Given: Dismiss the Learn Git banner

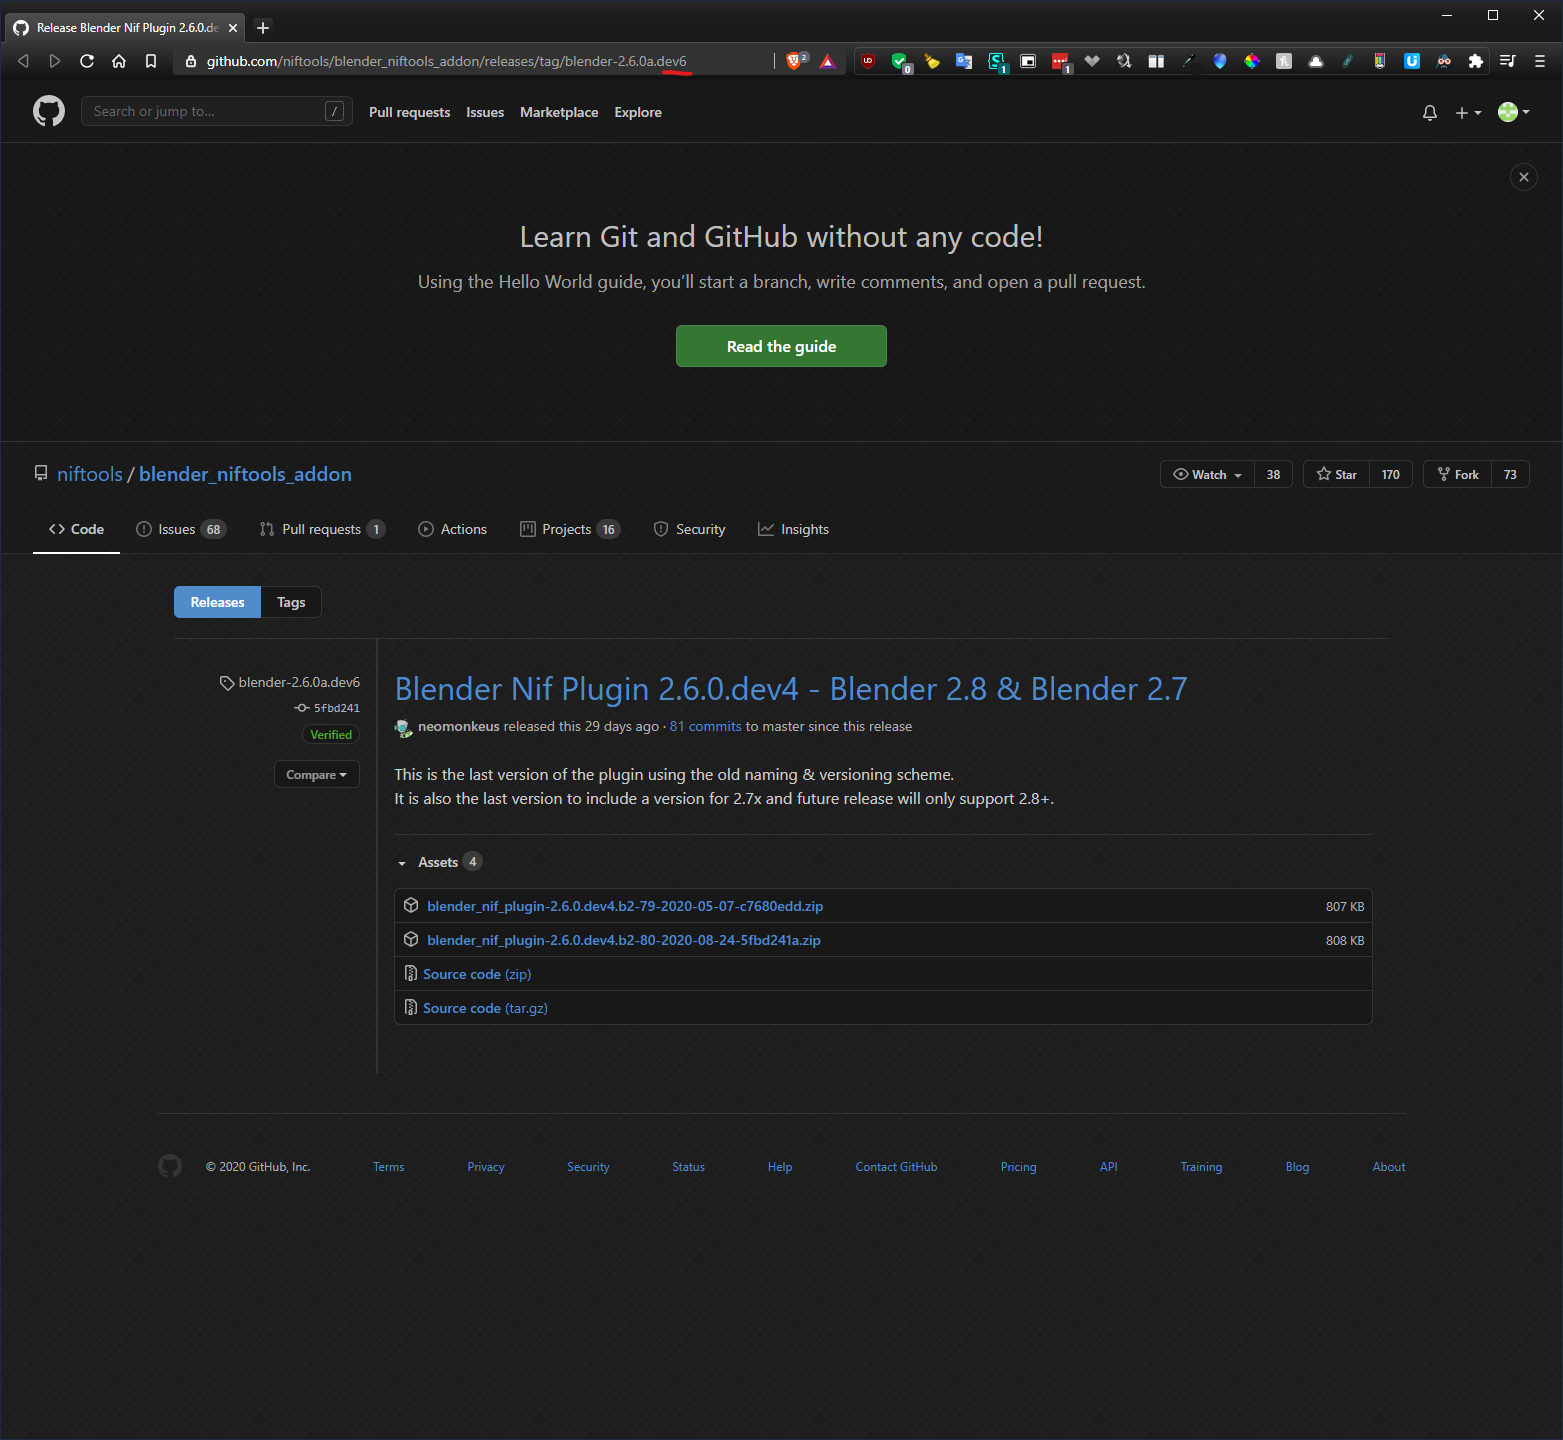Looking at the screenshot, I should (1524, 177).
